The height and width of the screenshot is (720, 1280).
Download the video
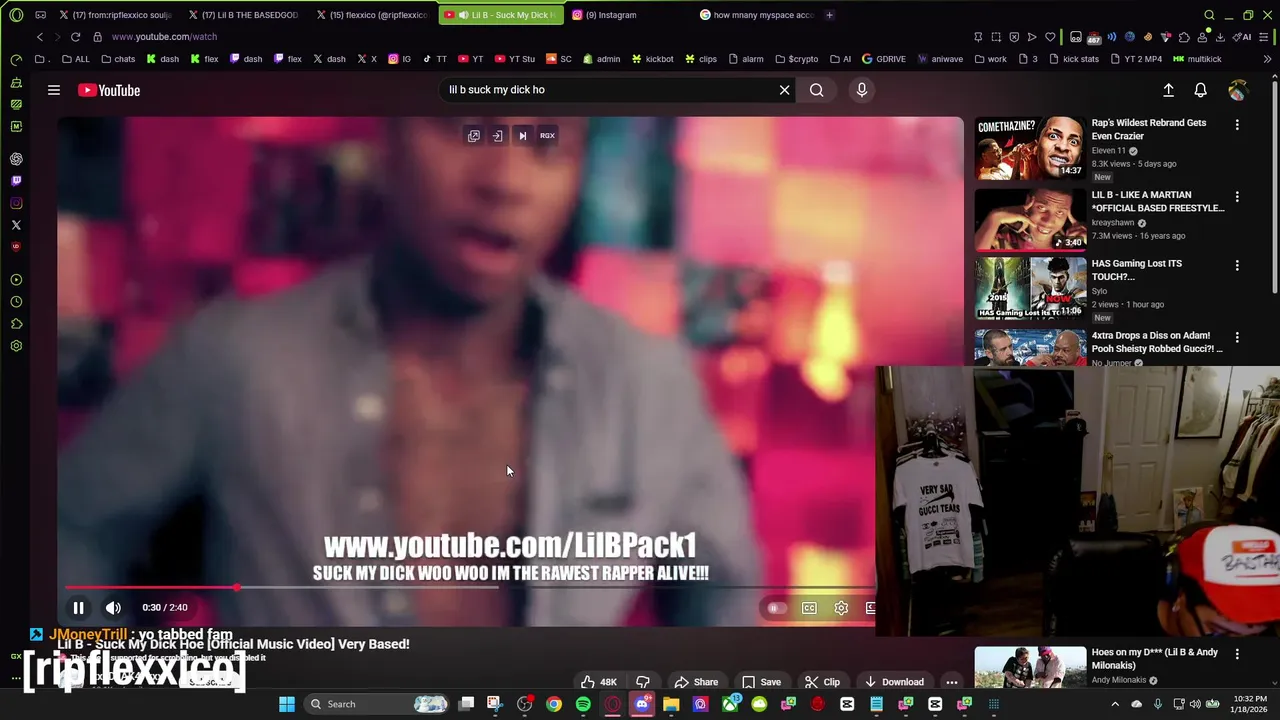pos(894,682)
